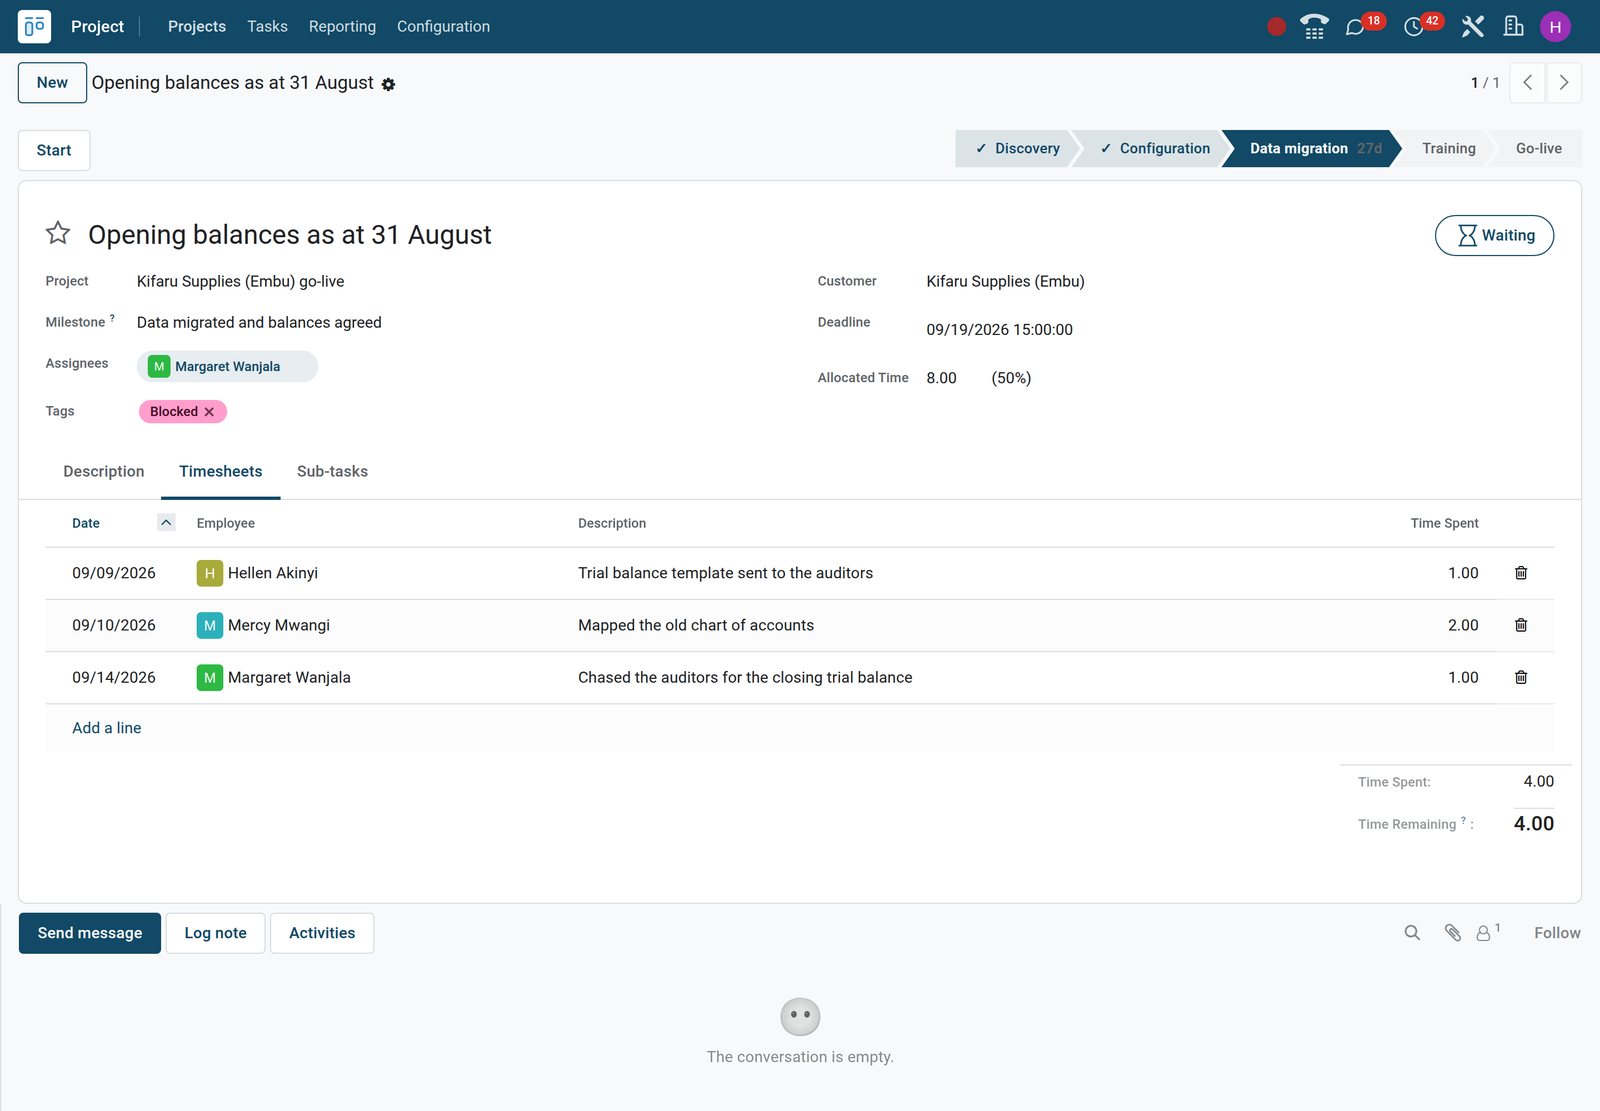
Task: Delete Hellen Akinyi timesheet line
Action: point(1520,573)
